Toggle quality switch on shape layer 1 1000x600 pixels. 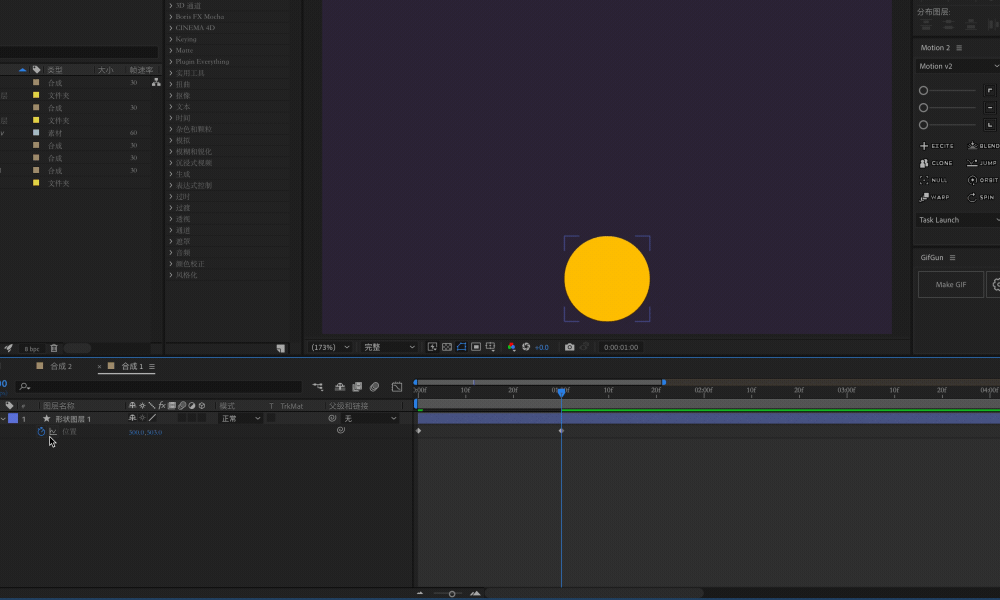click(152, 418)
